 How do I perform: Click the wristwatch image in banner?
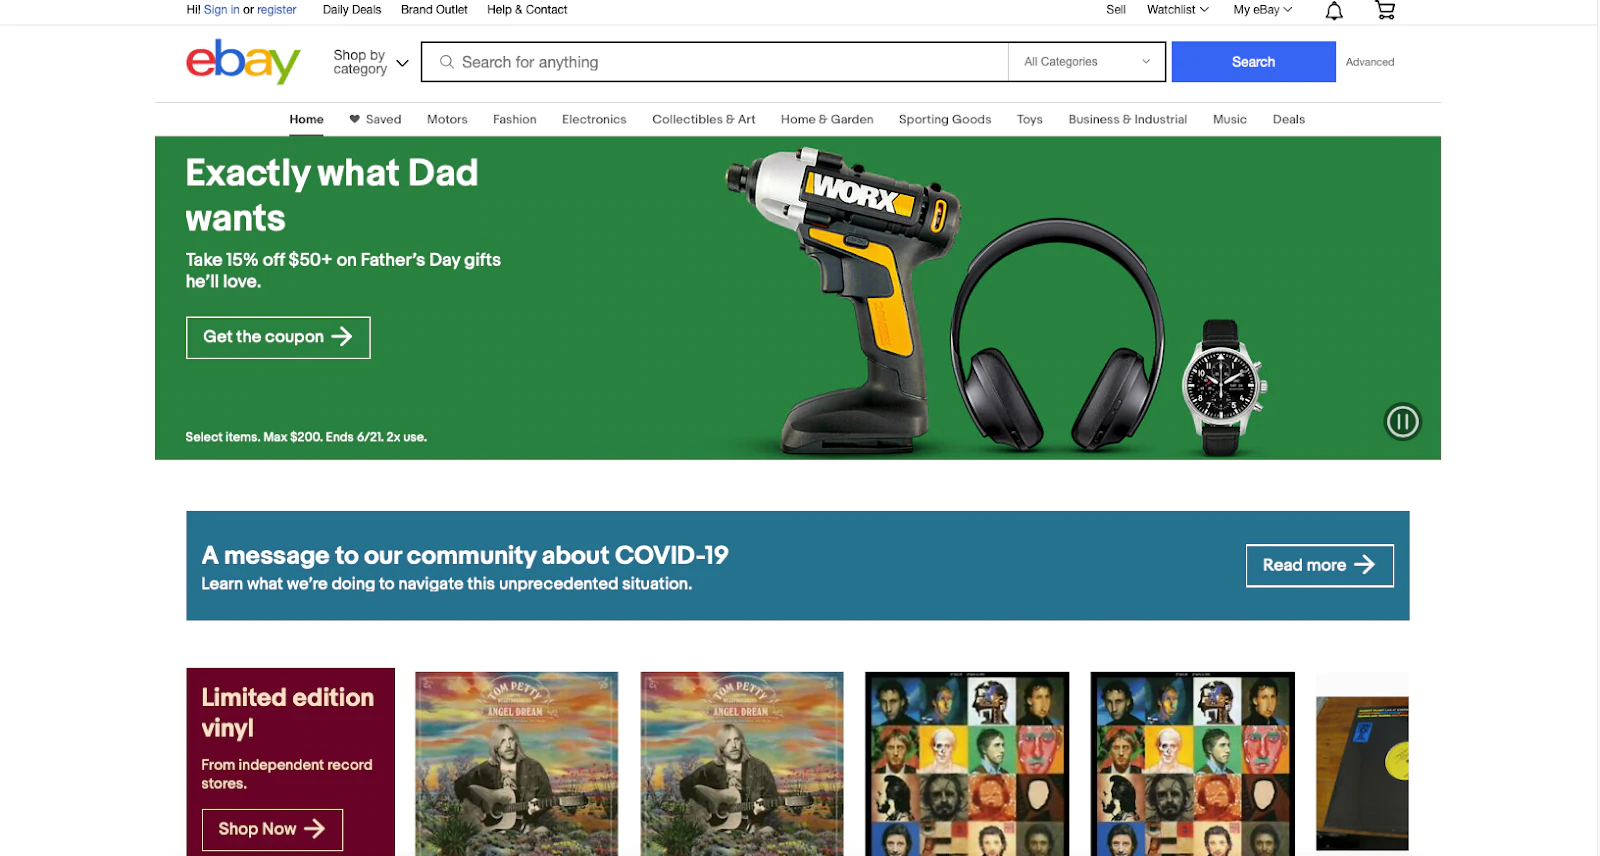coord(1223,388)
